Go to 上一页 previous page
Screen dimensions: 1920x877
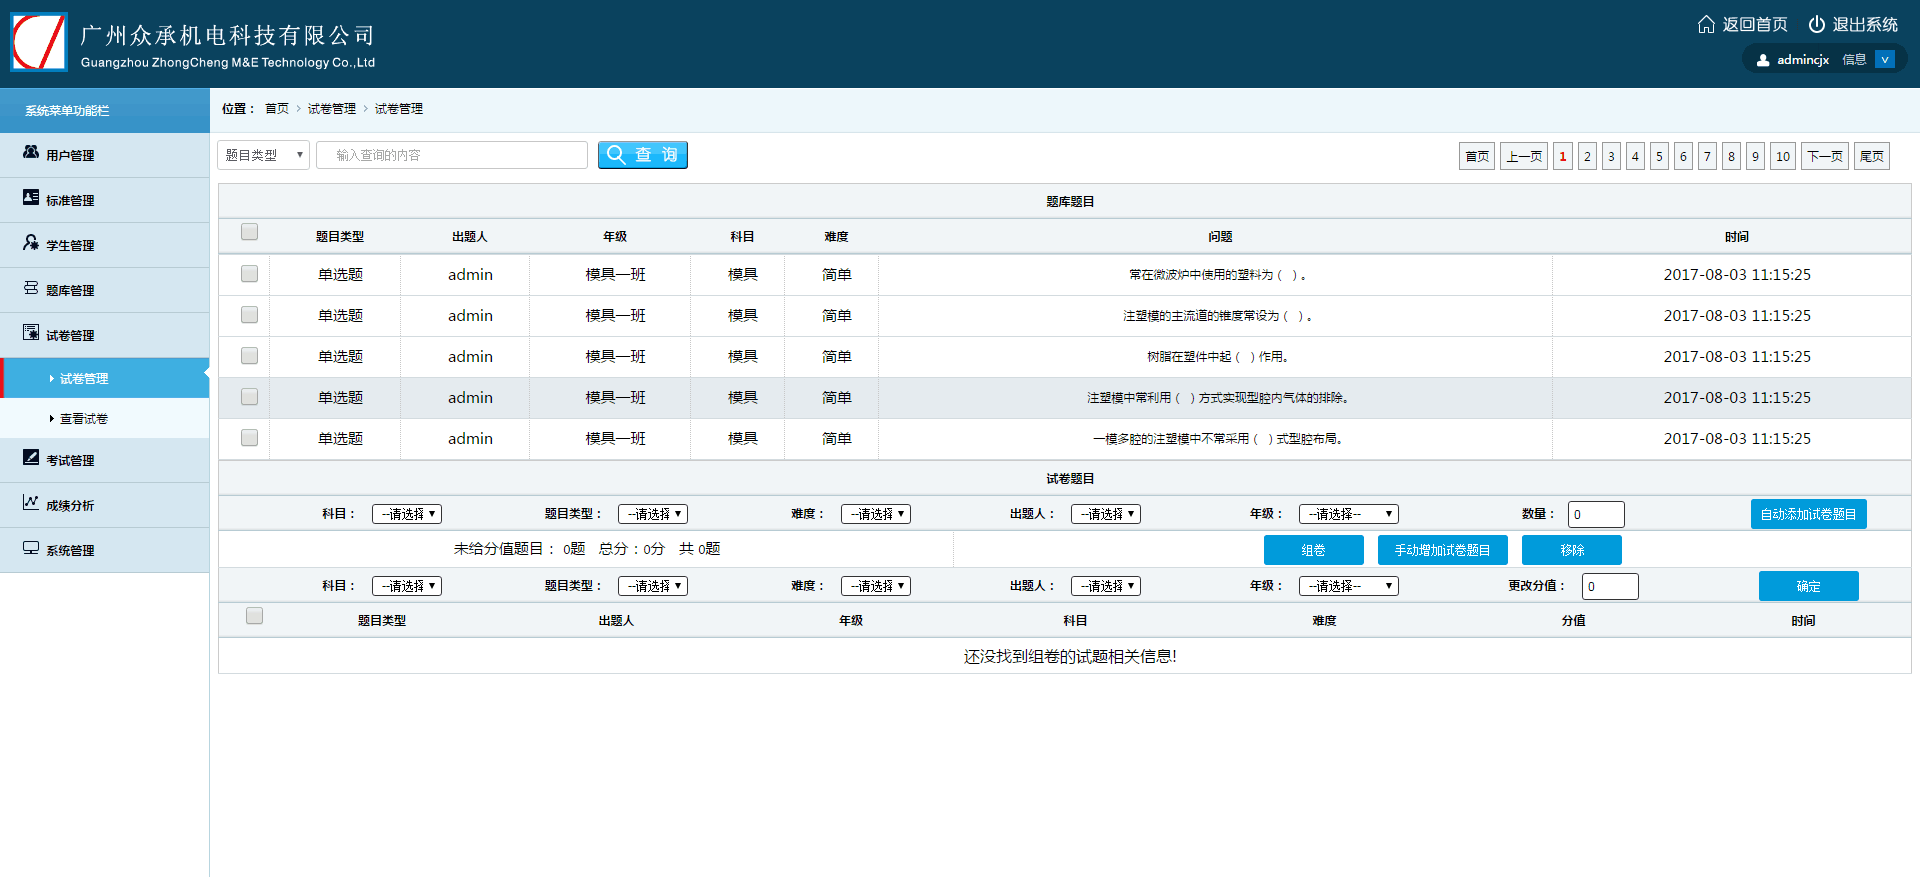click(1524, 156)
